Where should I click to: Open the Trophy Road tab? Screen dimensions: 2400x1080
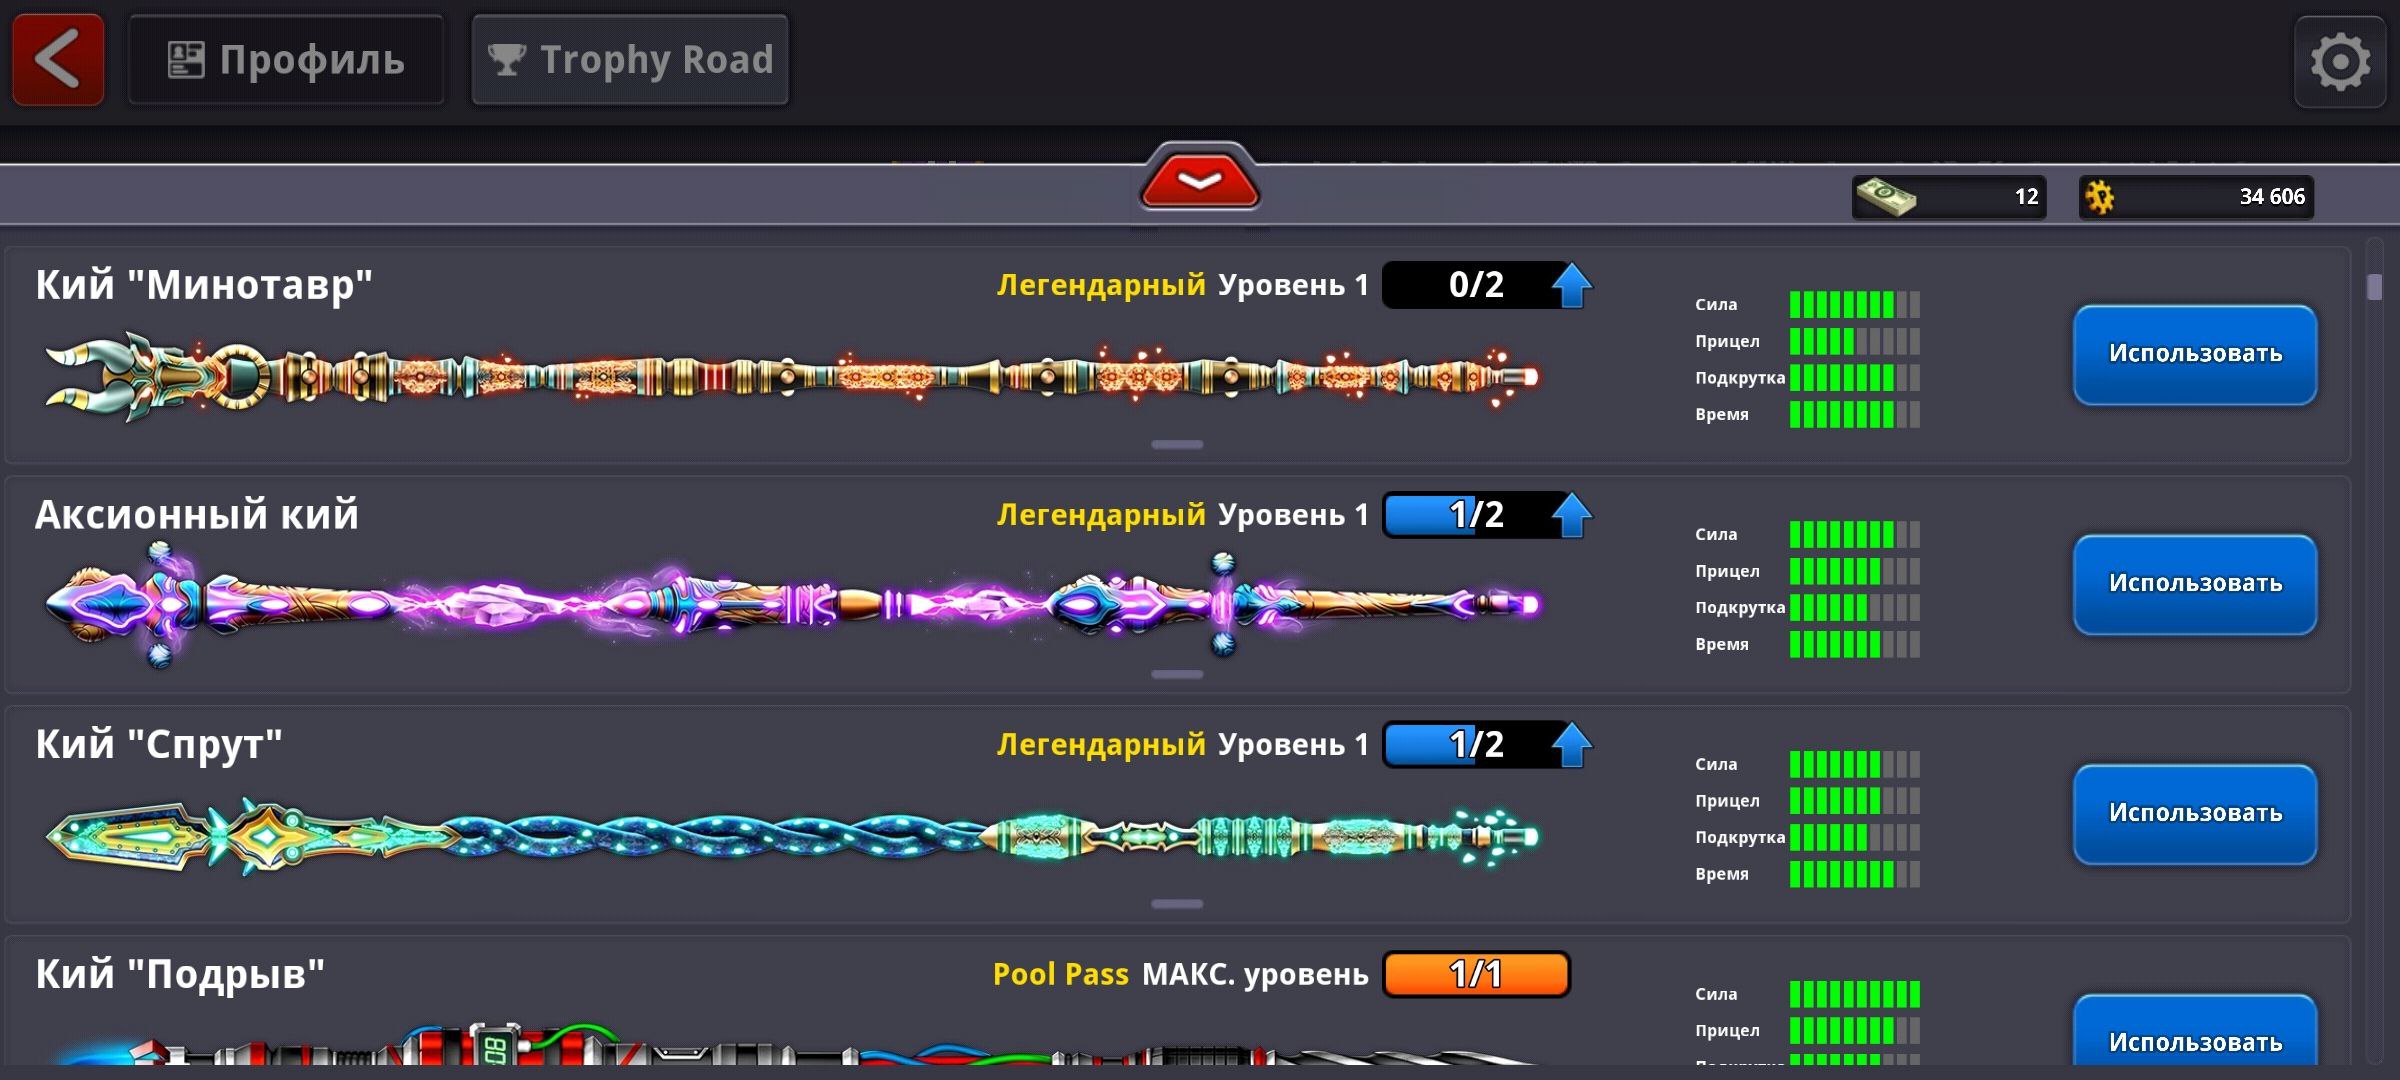(630, 60)
